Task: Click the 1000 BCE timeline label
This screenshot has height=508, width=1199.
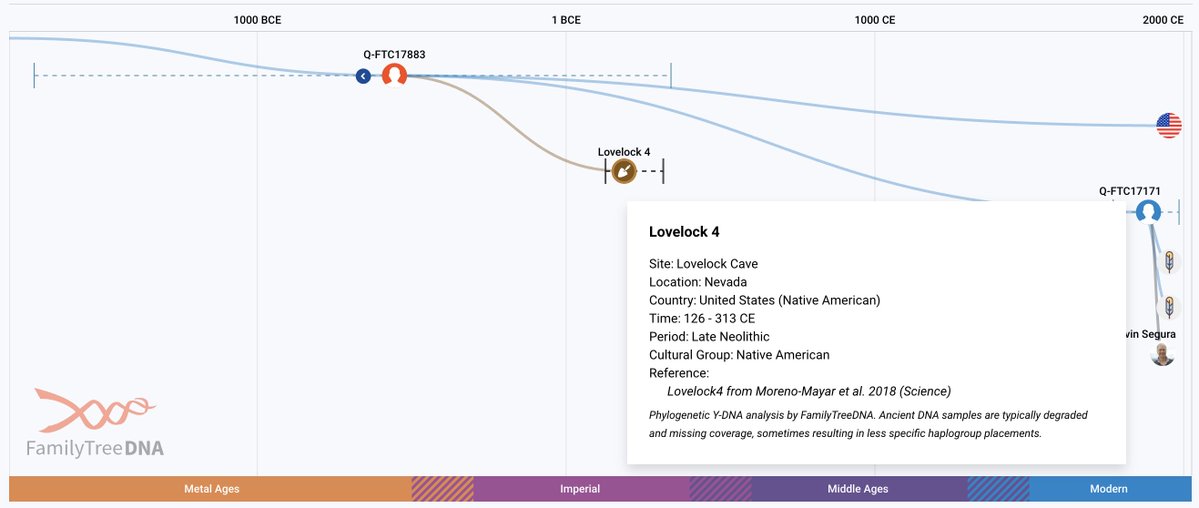Action: 258,20
